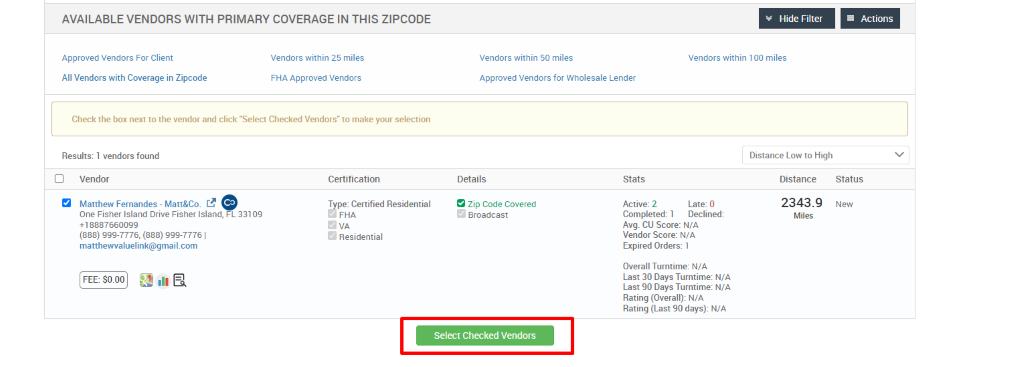1024x367 pixels.
Task: Click matthewvaluelink@gmail.com email link
Action: coord(138,246)
